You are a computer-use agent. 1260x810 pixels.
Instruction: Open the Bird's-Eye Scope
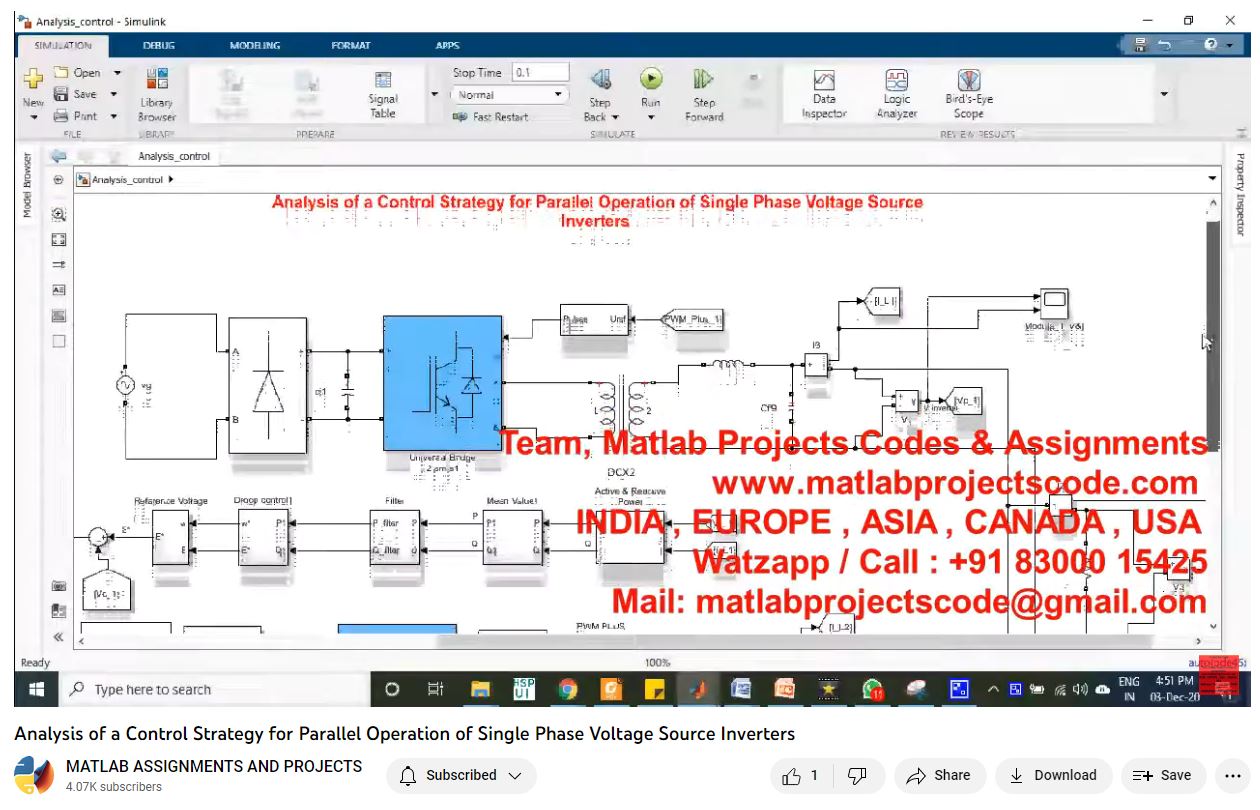pyautogui.click(x=968, y=80)
